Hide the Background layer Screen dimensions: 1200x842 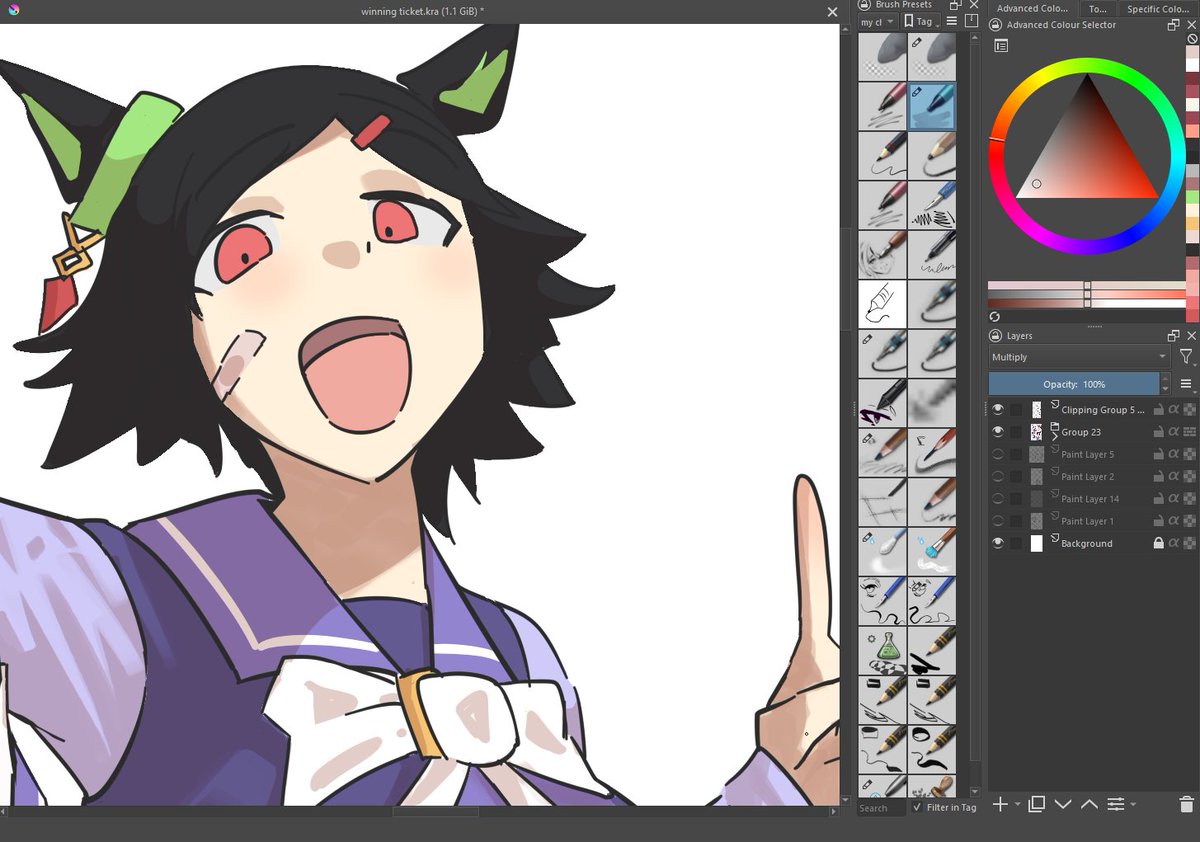point(997,543)
